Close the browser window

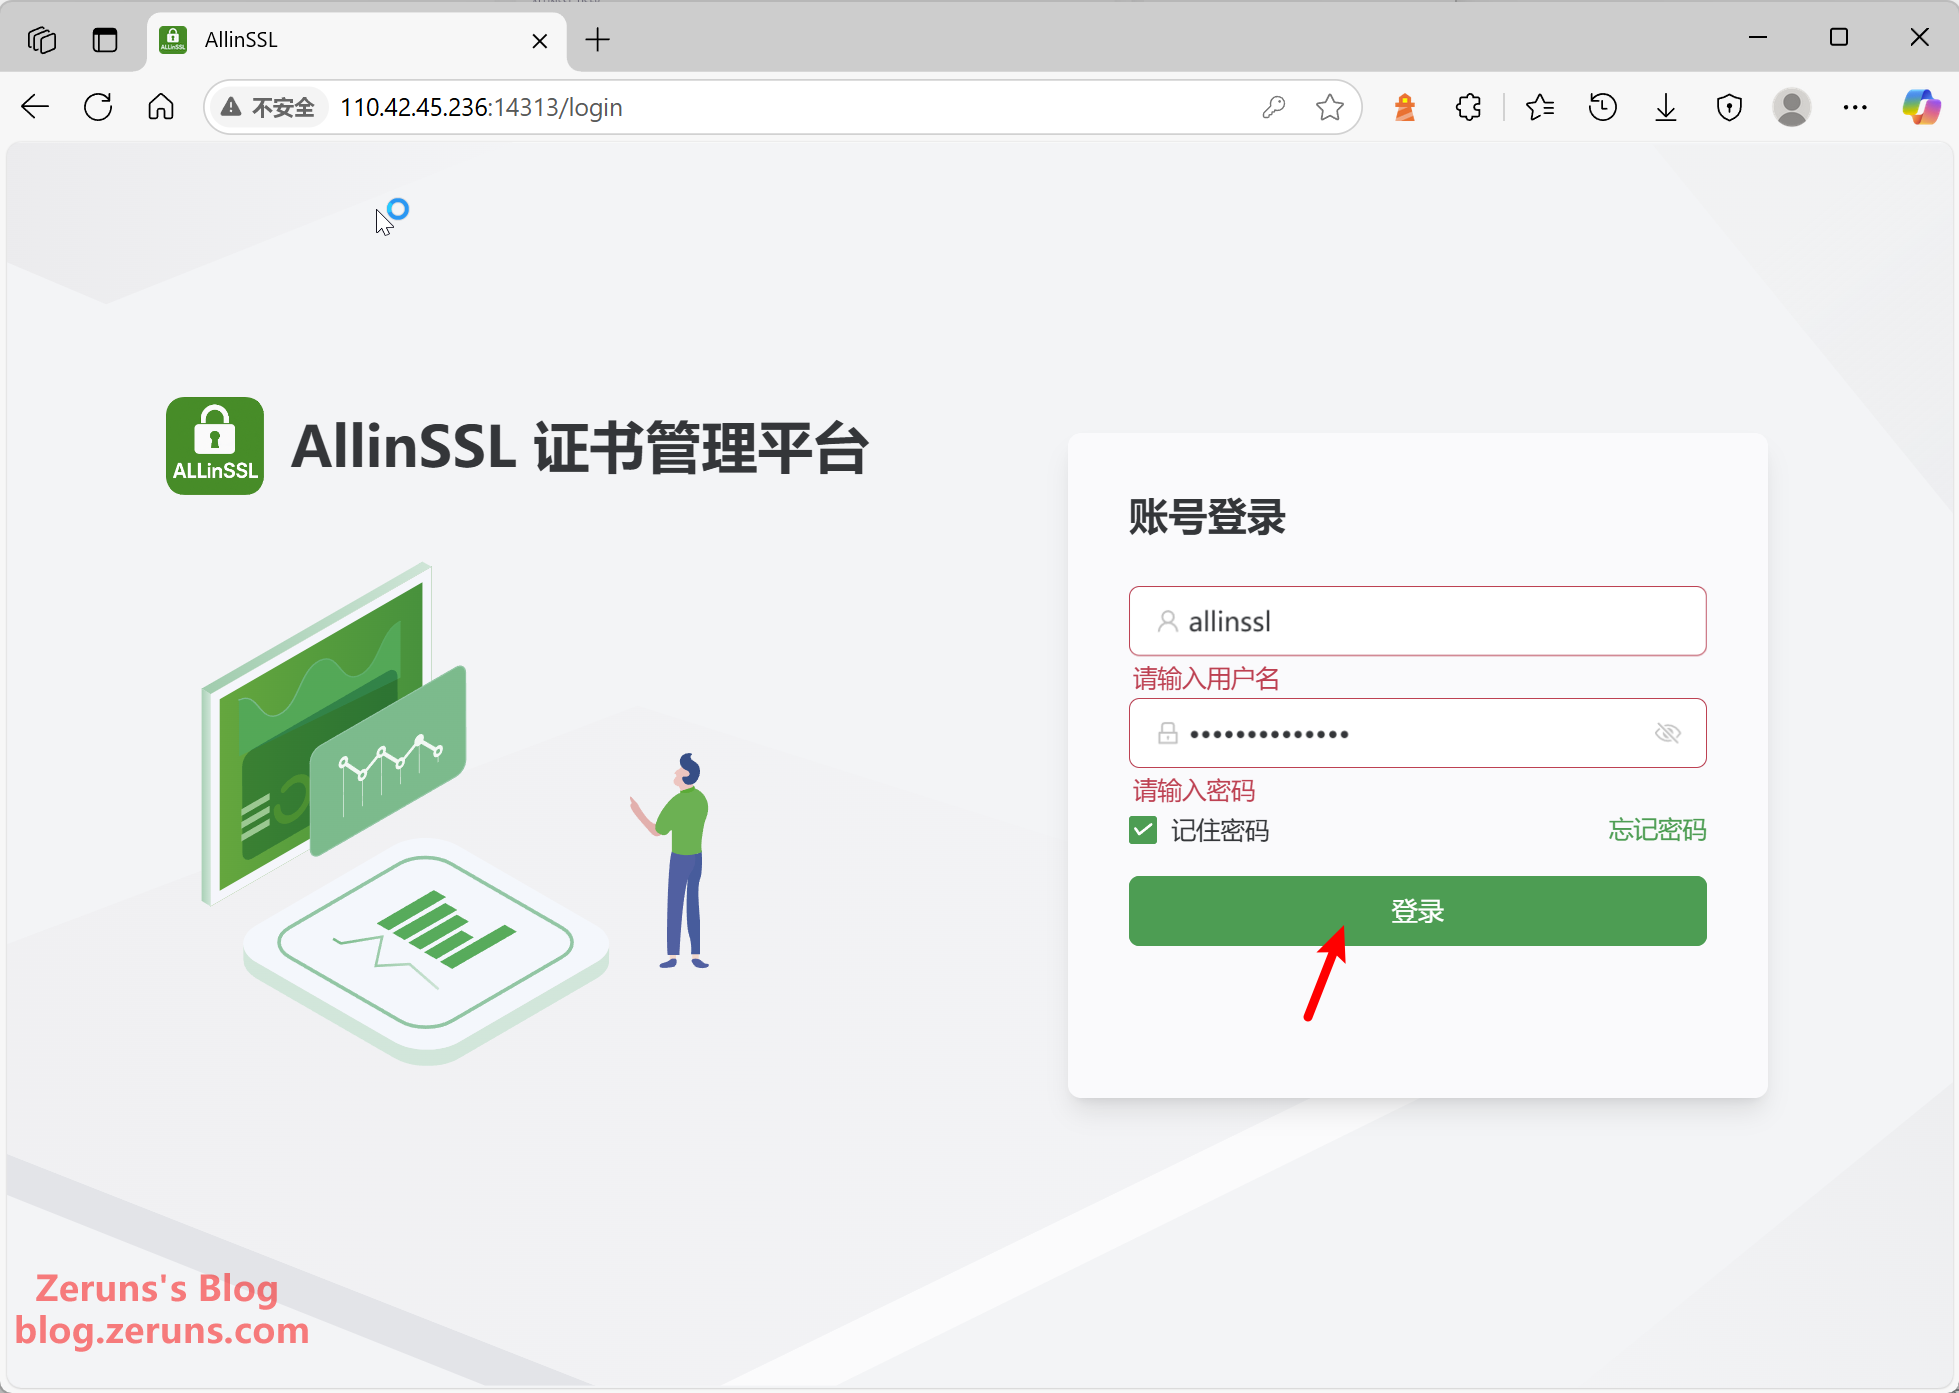1919,37
